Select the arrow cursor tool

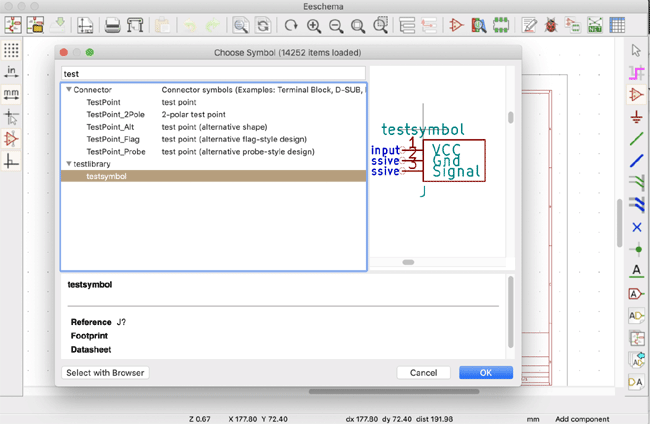coord(636,50)
